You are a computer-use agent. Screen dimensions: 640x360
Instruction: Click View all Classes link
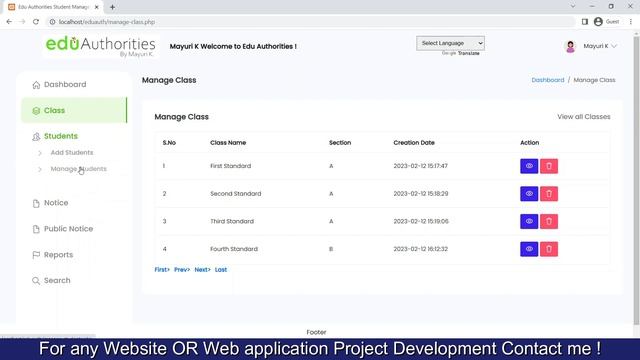(x=584, y=117)
